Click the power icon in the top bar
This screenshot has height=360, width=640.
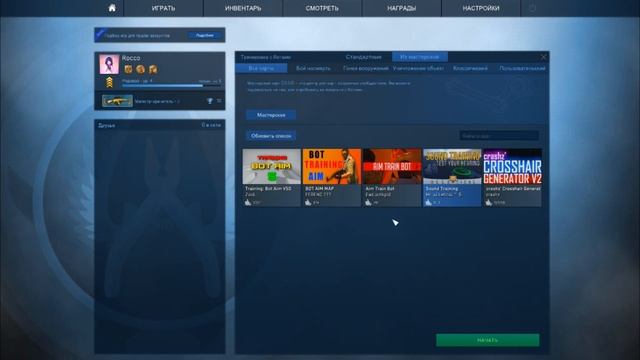532,8
